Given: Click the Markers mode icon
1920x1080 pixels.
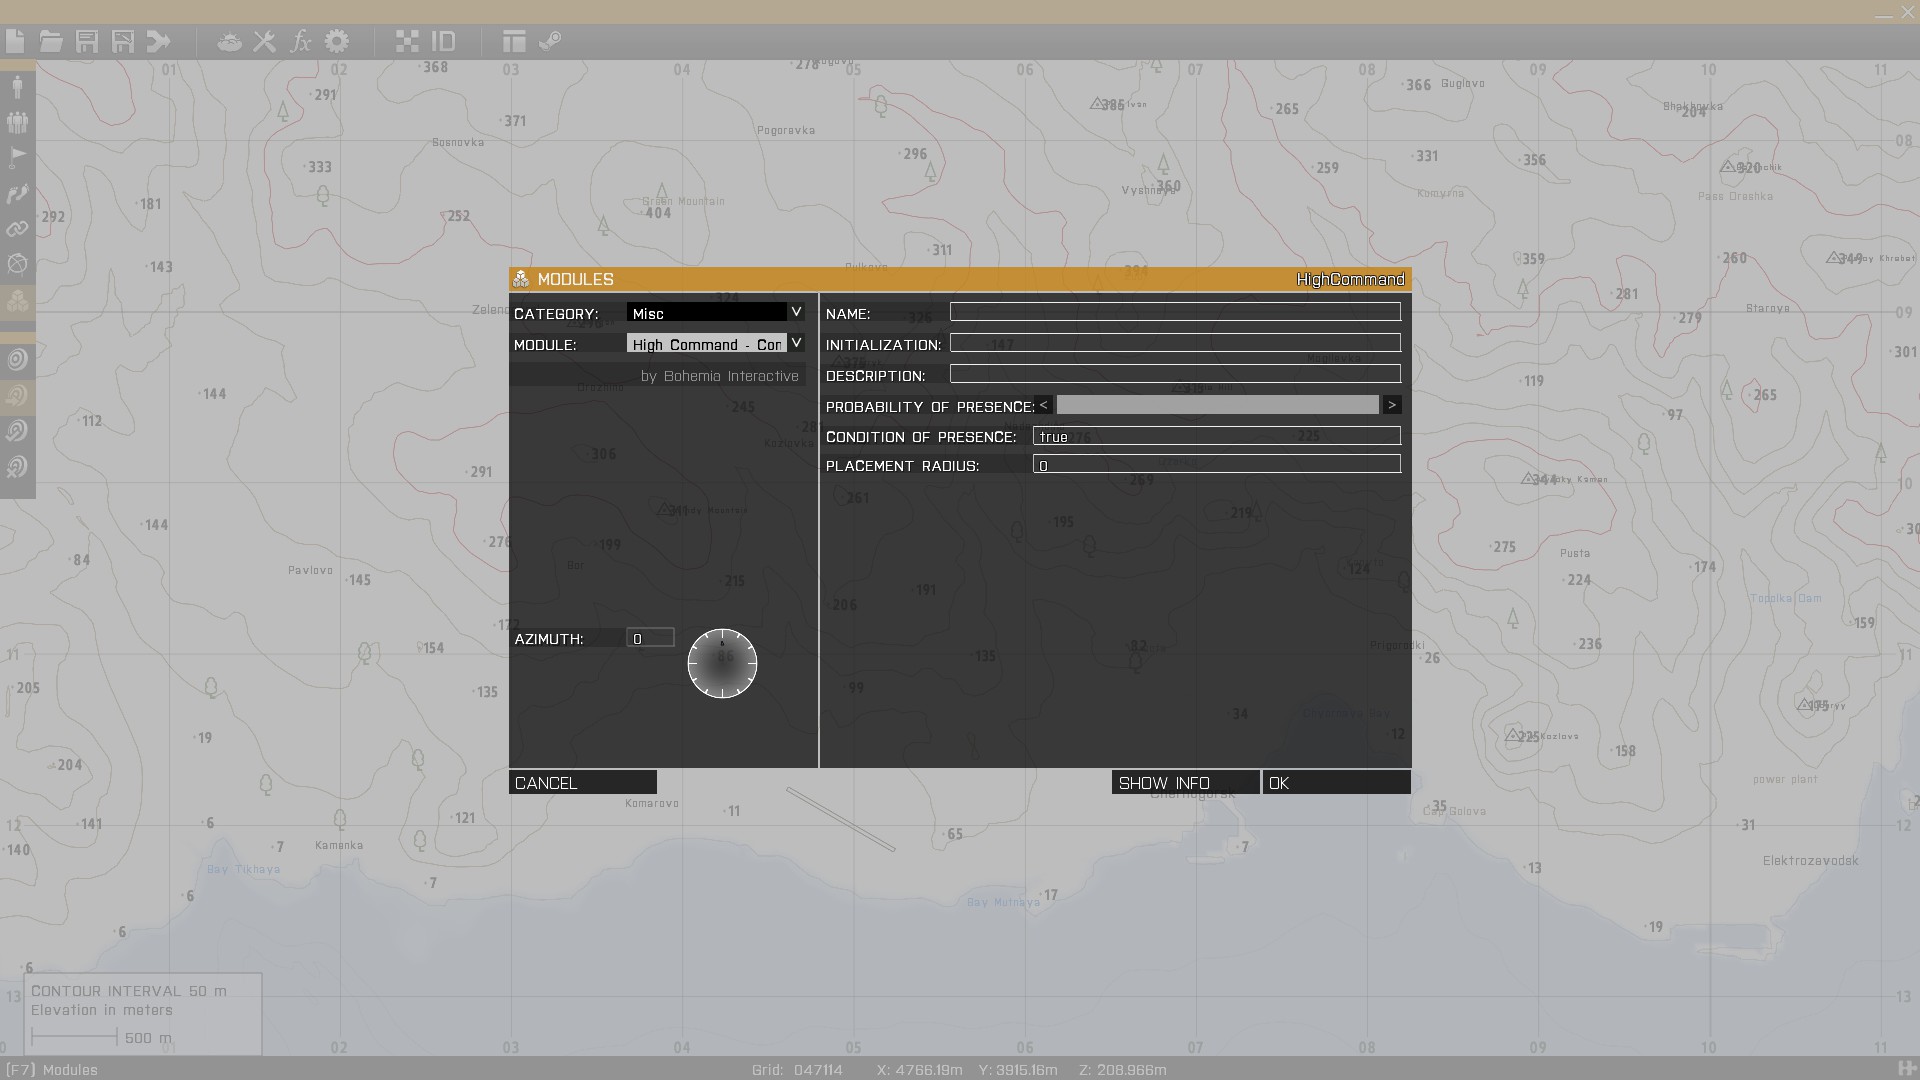Looking at the screenshot, I should pos(17,264).
